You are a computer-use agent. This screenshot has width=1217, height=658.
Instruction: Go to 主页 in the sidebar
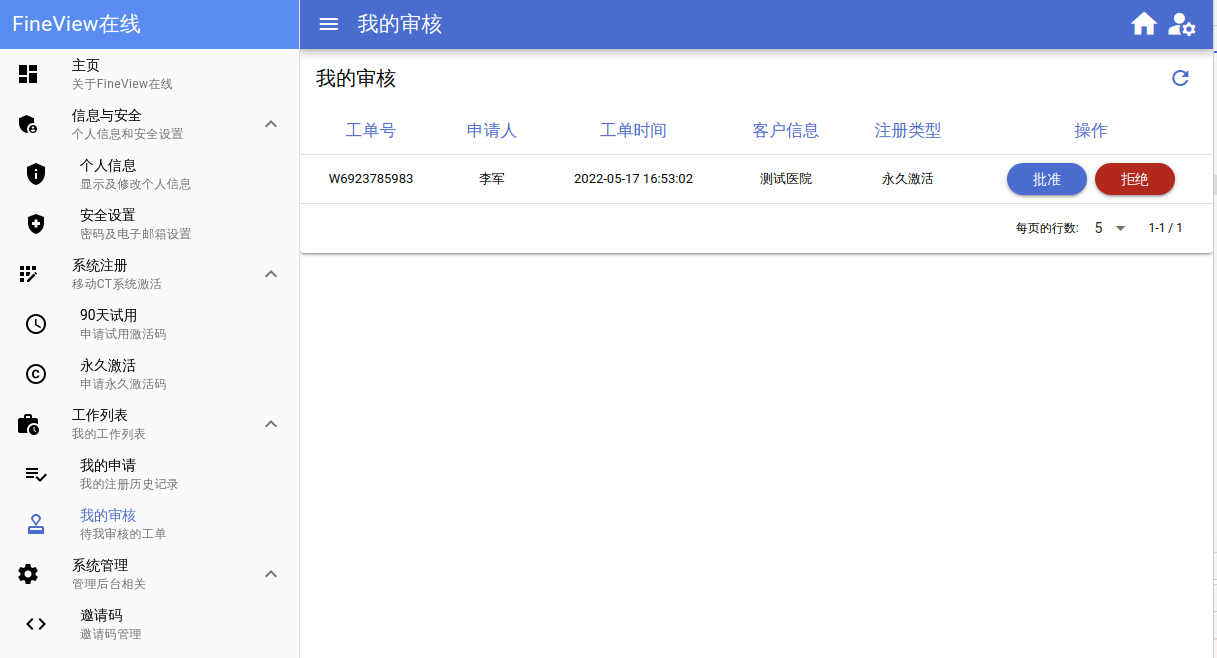(150, 74)
